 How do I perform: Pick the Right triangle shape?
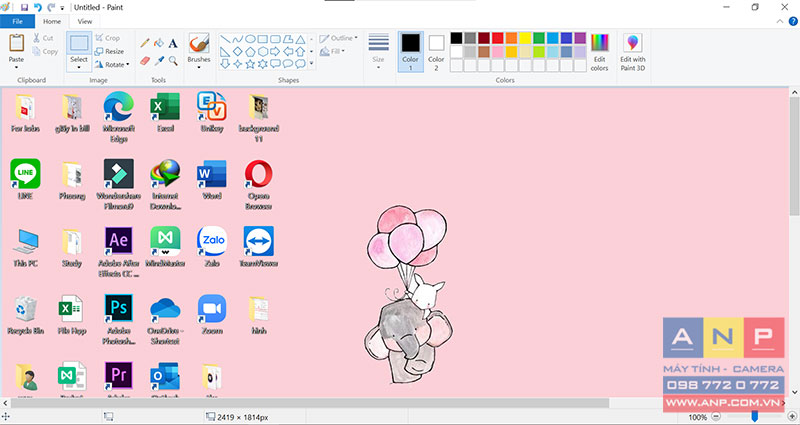tap(225, 52)
